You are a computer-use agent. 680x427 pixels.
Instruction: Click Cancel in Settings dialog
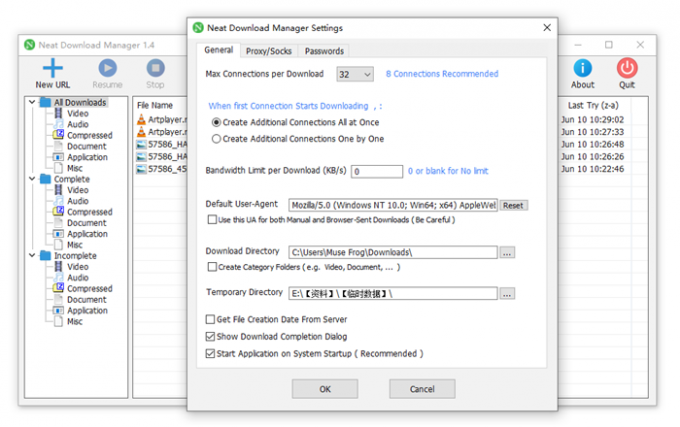(422, 389)
